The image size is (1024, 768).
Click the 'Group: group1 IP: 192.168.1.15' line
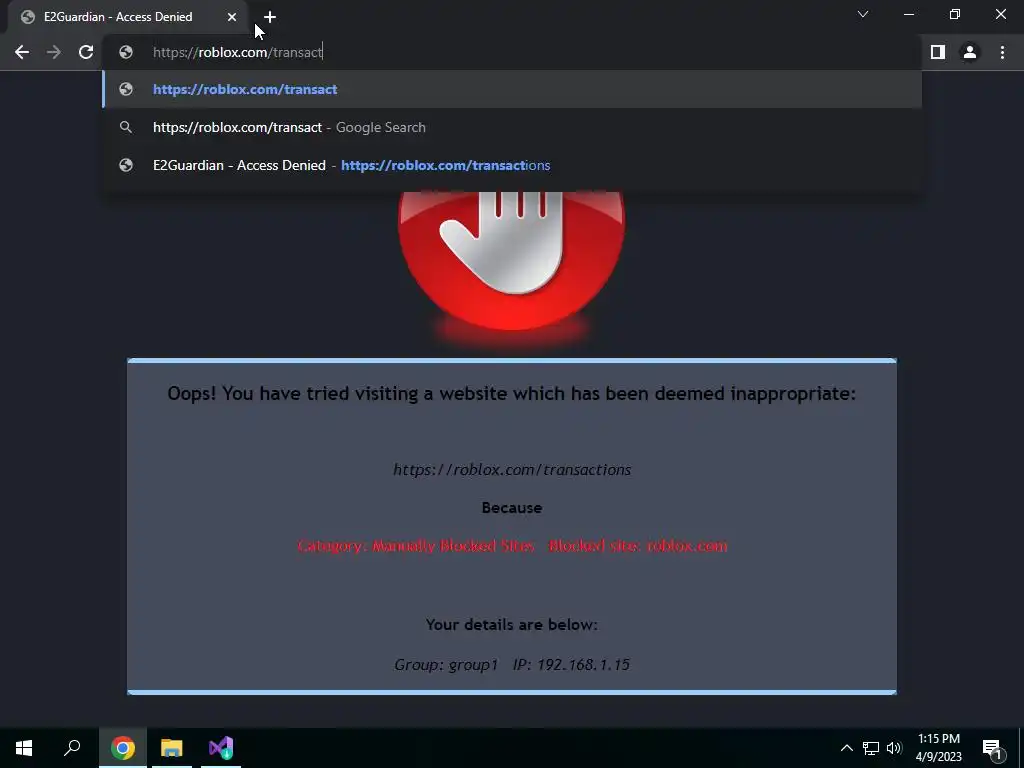(512, 665)
